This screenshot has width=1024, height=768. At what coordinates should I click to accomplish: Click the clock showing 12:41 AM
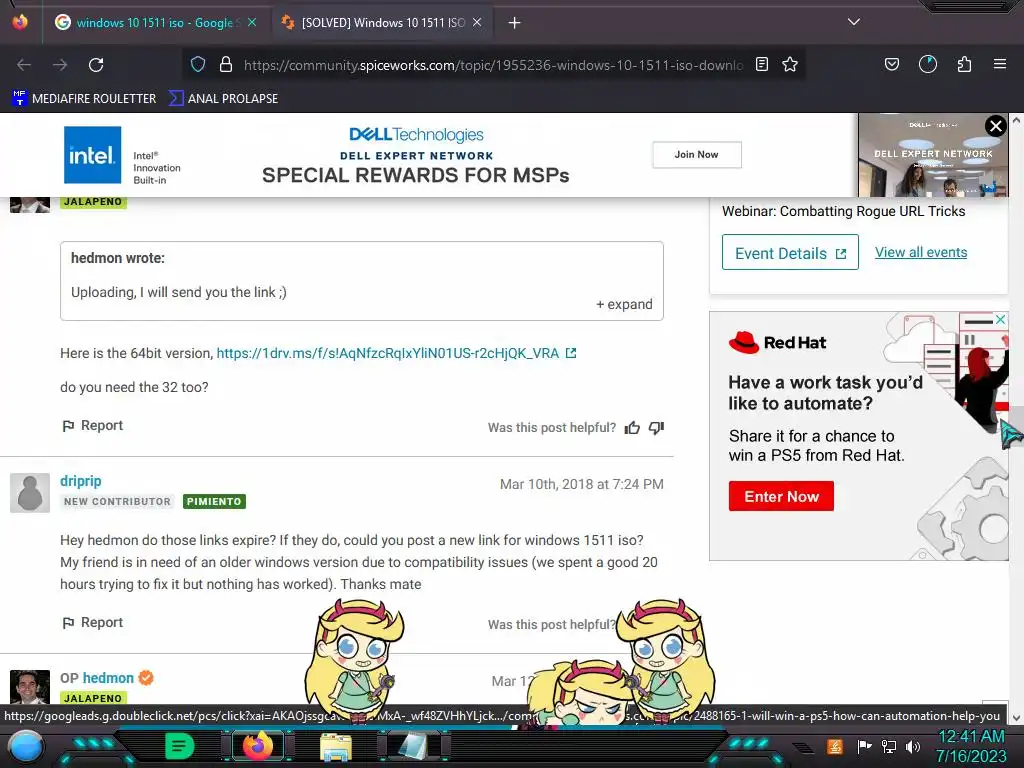pyautogui.click(x=971, y=737)
